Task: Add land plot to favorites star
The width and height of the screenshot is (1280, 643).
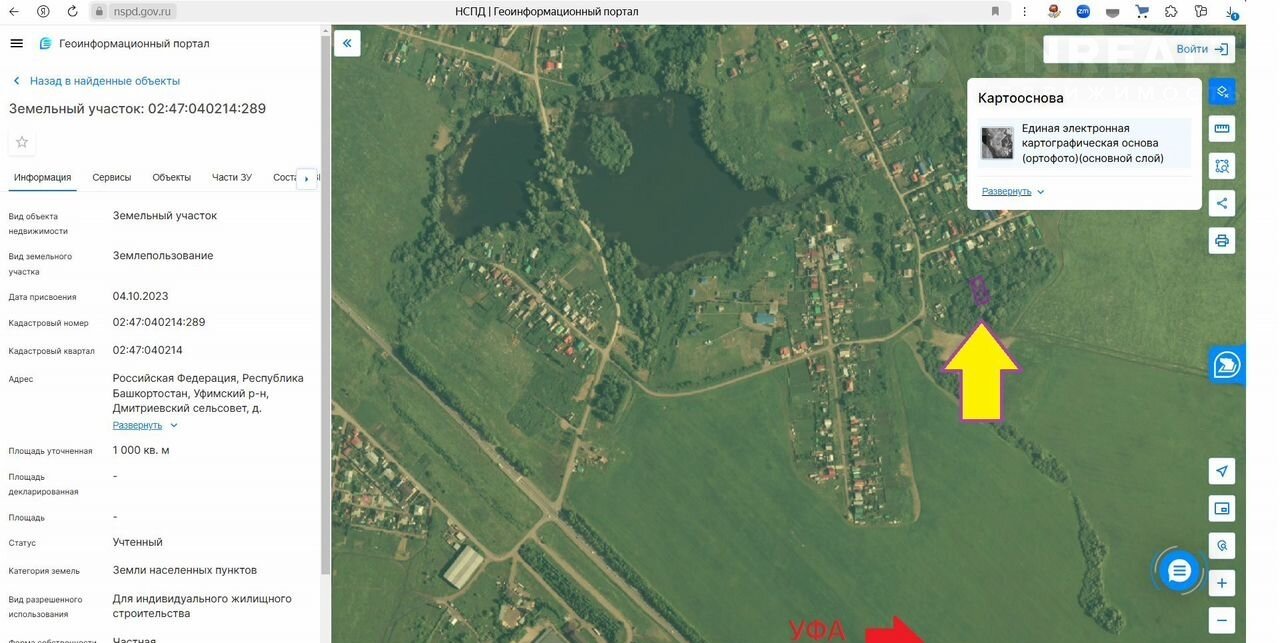Action: (x=22, y=142)
